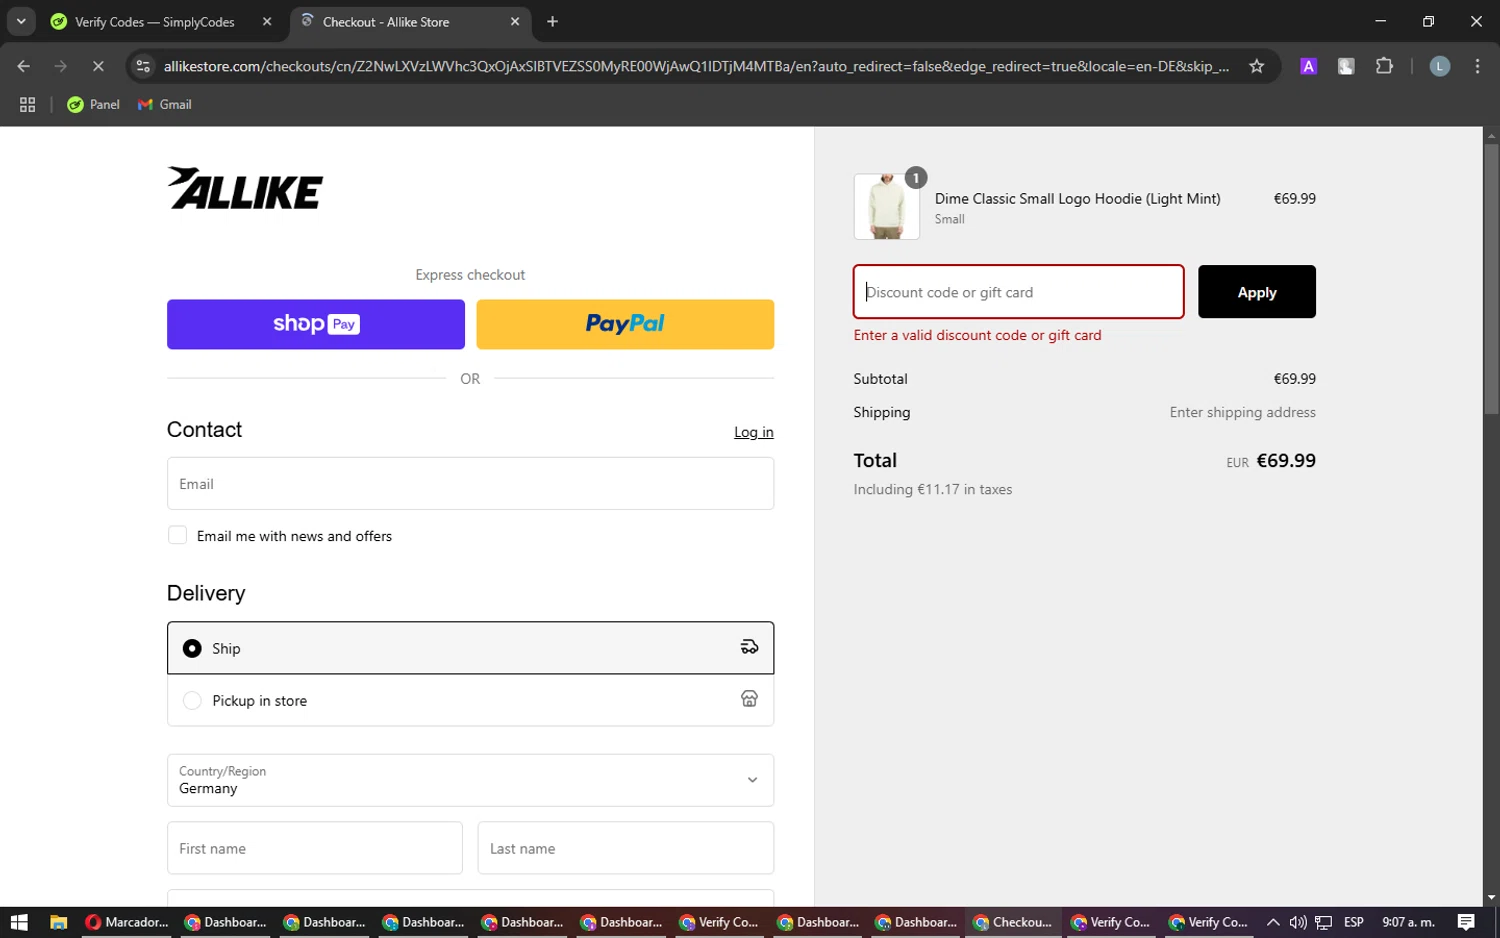
Task: Open the Chrome profile avatar
Action: tap(1440, 66)
